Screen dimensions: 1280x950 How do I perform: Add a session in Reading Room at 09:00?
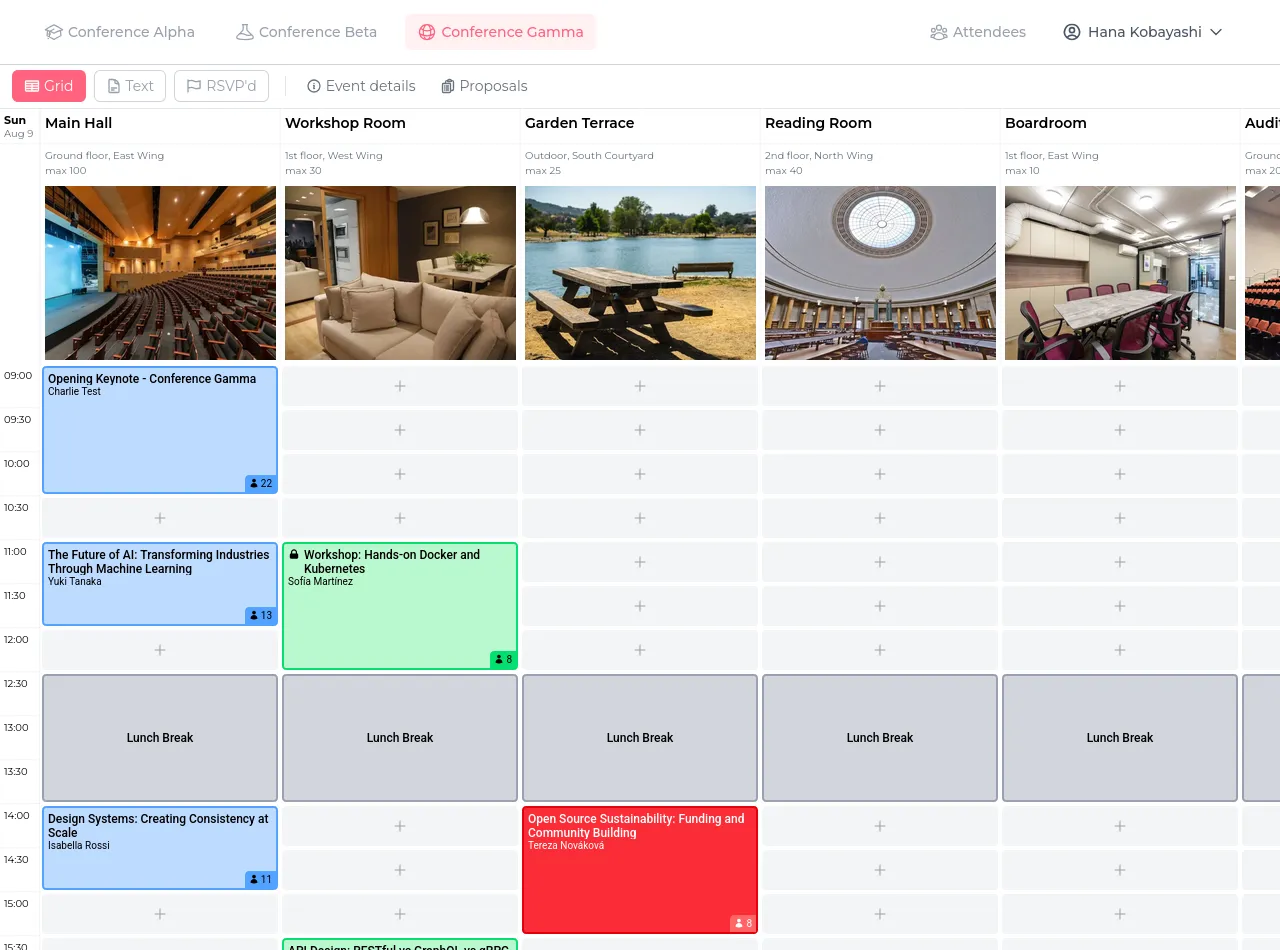pyautogui.click(x=880, y=386)
